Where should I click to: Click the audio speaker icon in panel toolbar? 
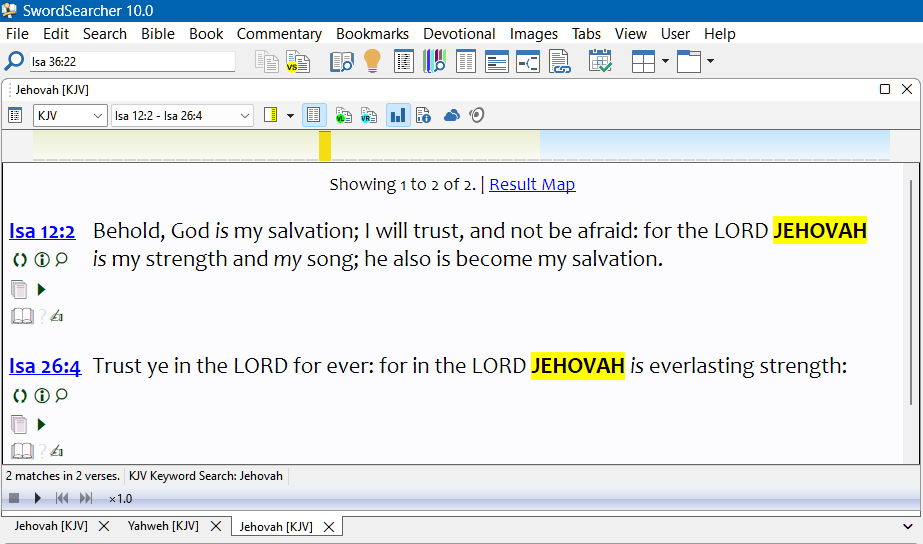coord(477,115)
